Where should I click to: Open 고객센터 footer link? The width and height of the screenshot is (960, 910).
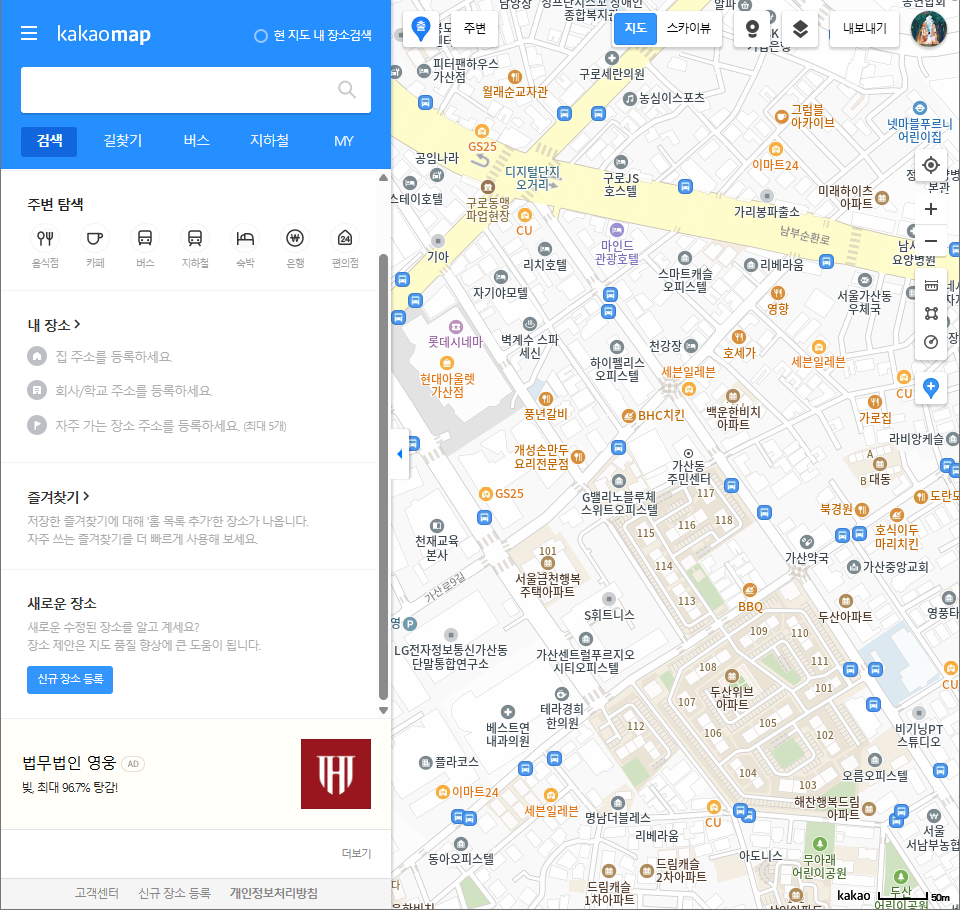click(x=97, y=893)
